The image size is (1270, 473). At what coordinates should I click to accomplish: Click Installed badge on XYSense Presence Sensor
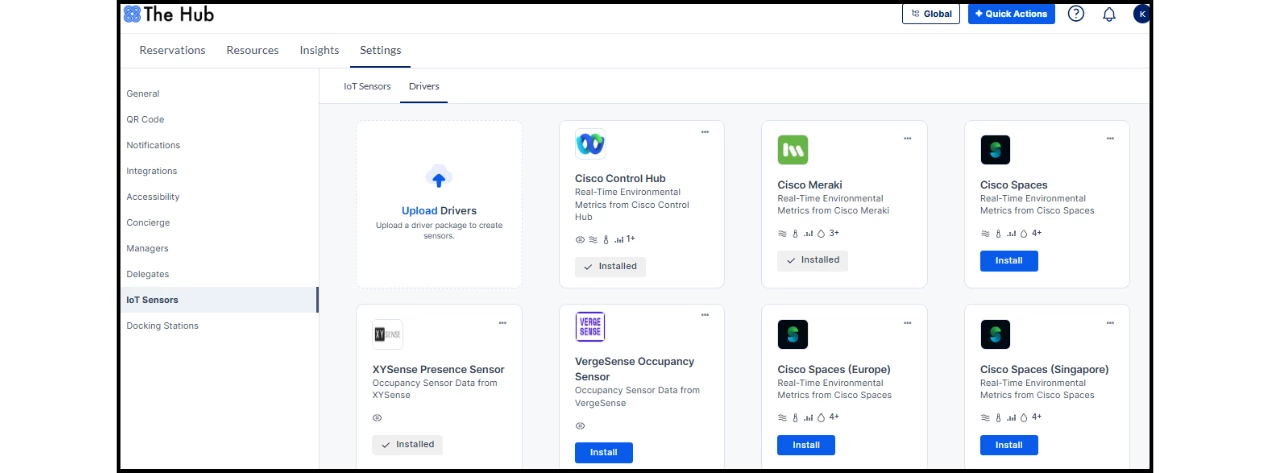tap(407, 445)
